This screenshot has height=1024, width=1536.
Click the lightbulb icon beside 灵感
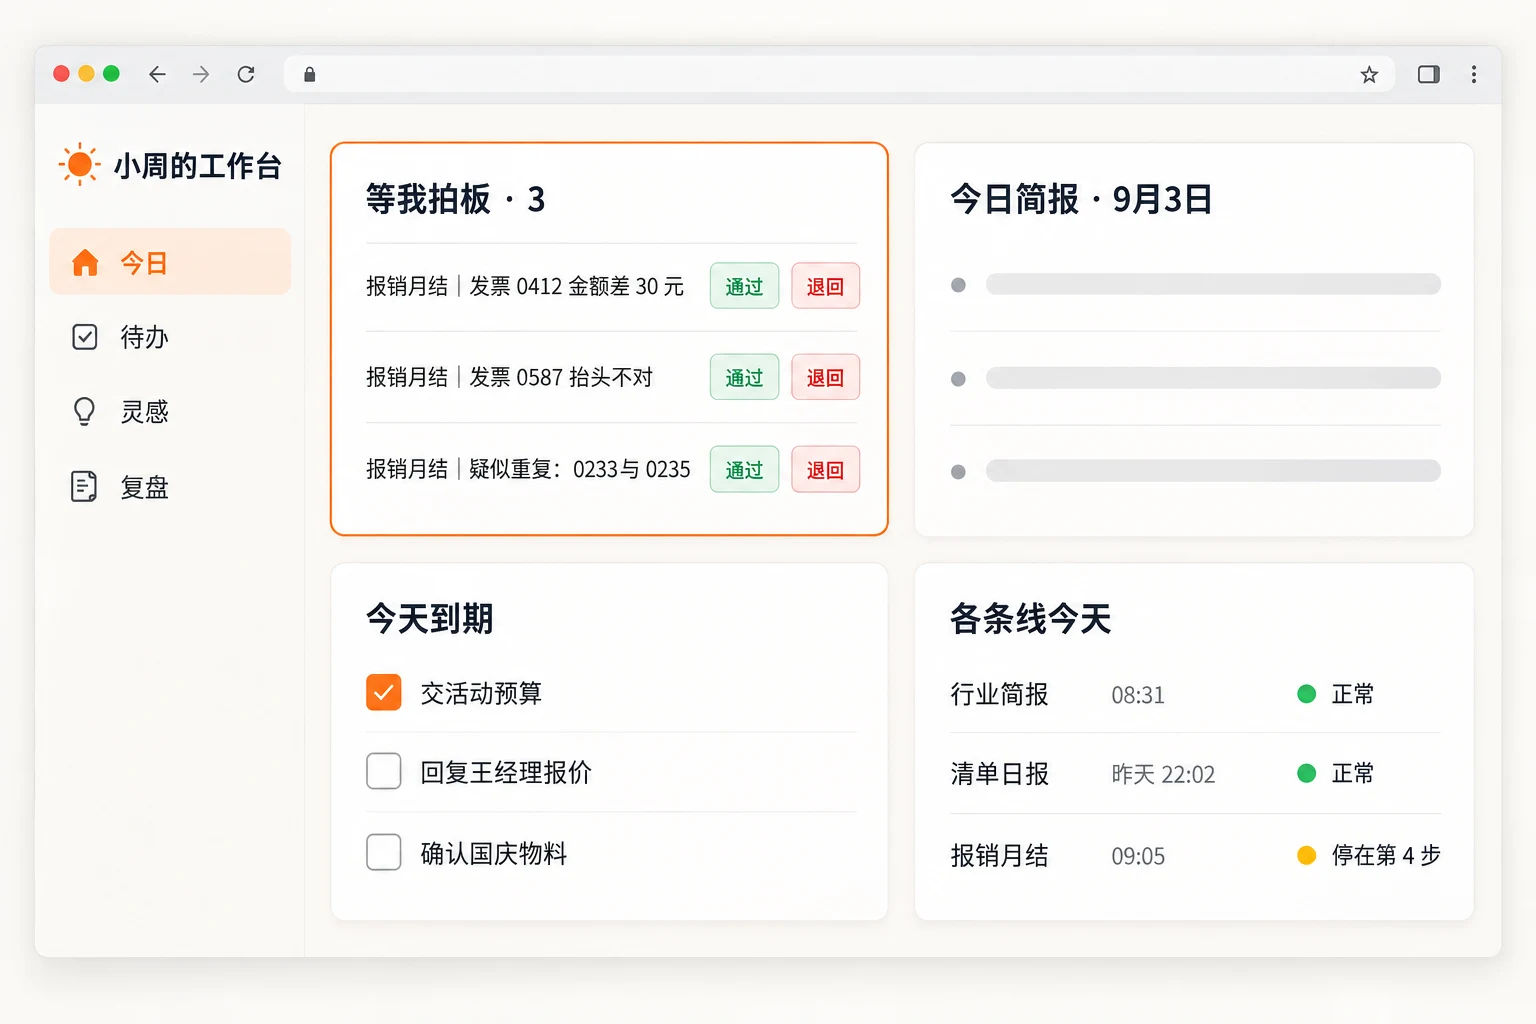coord(85,411)
